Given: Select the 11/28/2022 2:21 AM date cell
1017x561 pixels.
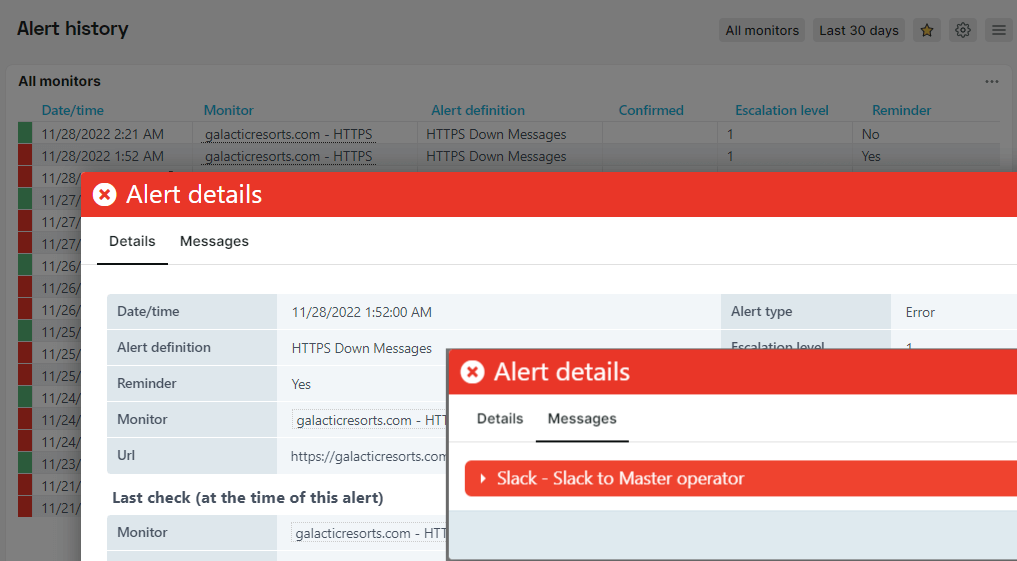Looking at the screenshot, I should click(102, 134).
